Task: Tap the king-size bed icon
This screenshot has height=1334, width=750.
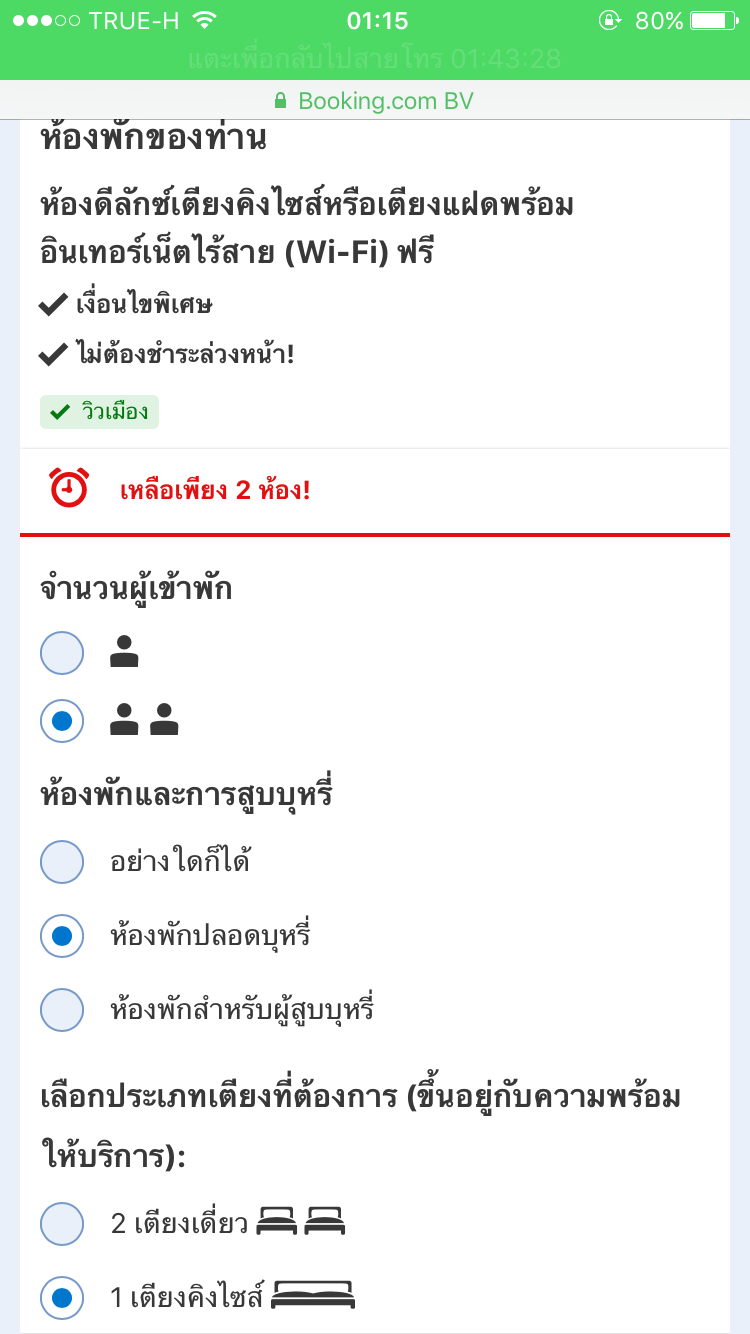Action: pyautogui.click(x=313, y=1296)
